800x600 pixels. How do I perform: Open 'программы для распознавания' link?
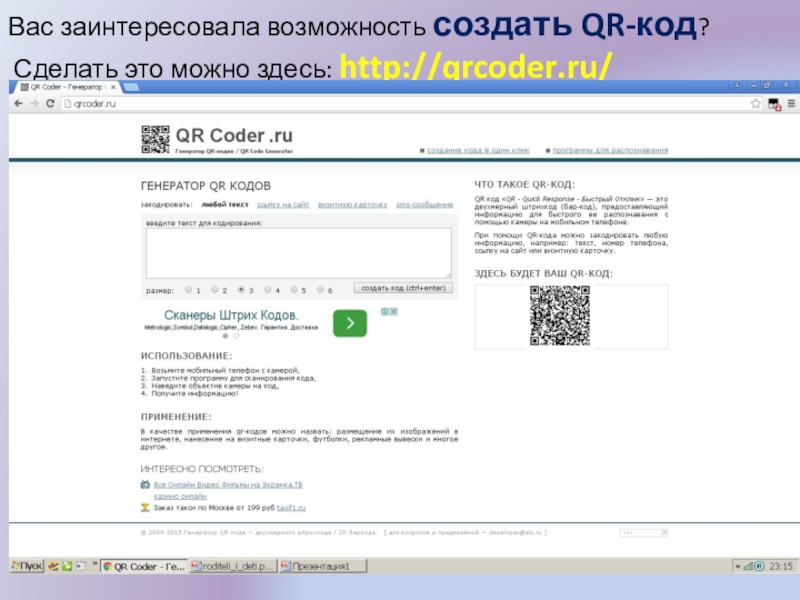point(610,150)
